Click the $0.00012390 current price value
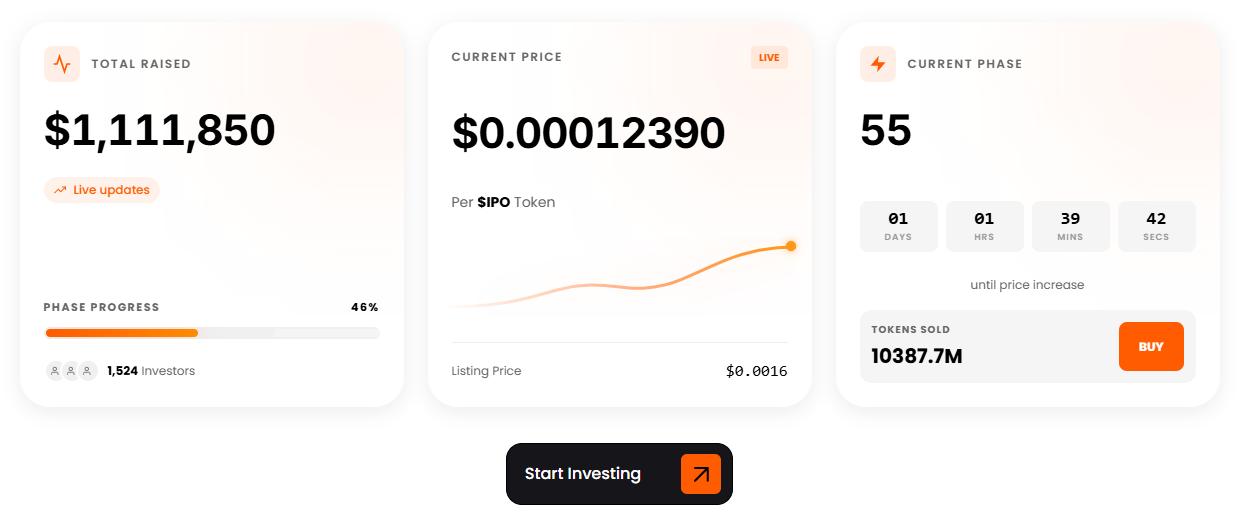The image size is (1242, 519). 588,133
